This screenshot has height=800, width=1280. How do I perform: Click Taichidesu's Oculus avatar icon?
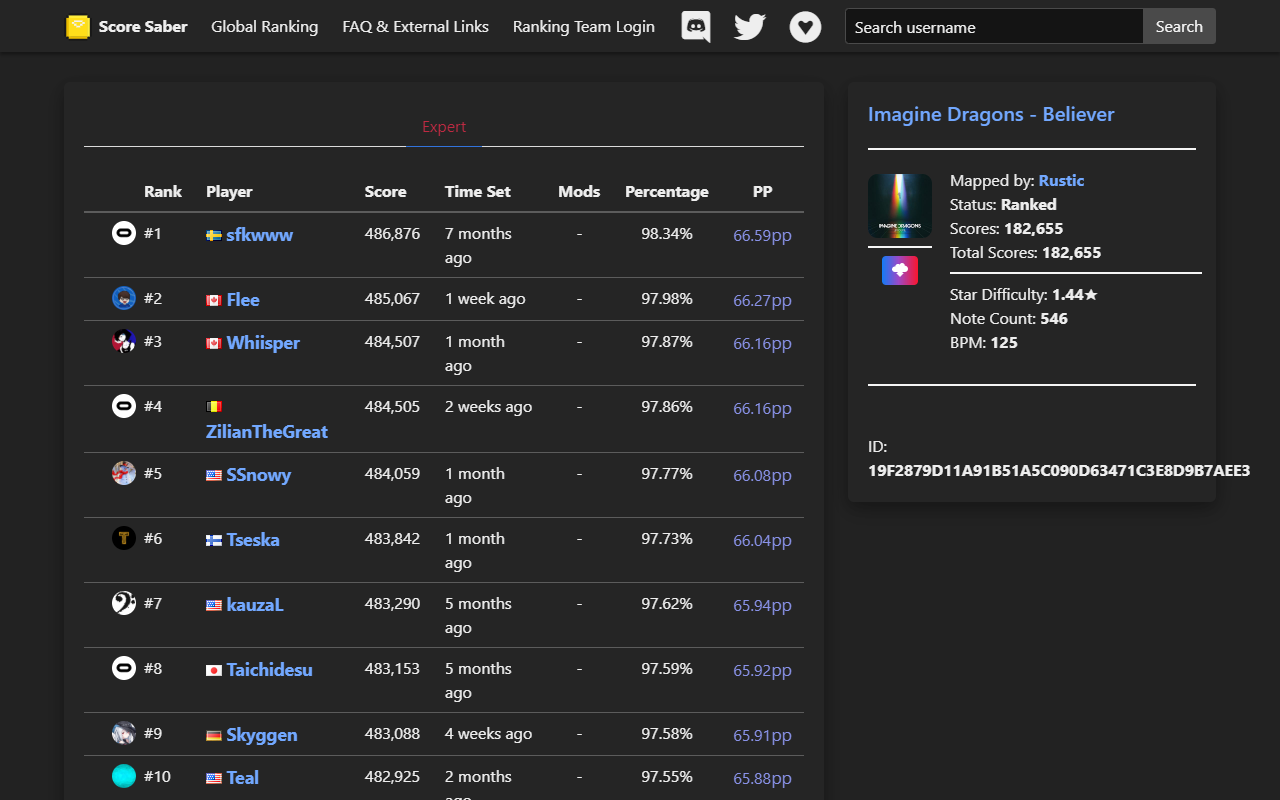point(124,668)
